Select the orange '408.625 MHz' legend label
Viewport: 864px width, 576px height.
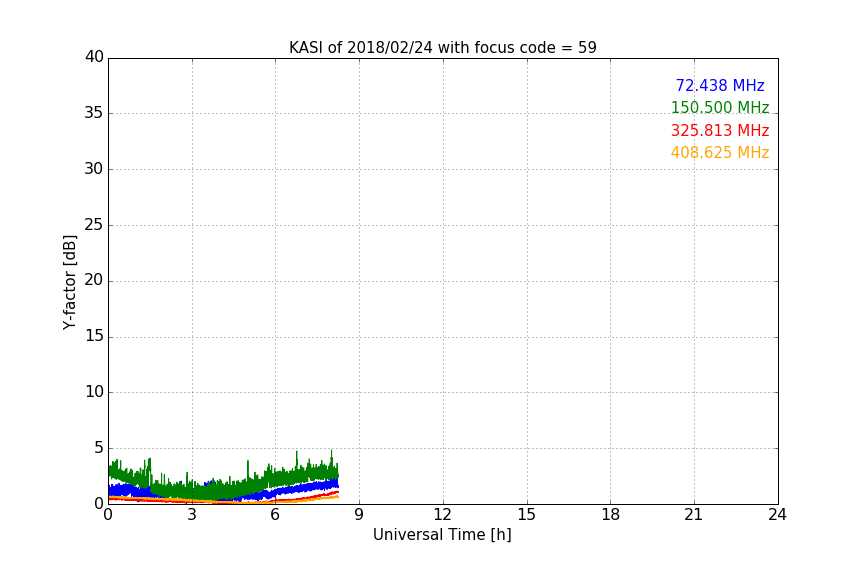[x=720, y=153]
